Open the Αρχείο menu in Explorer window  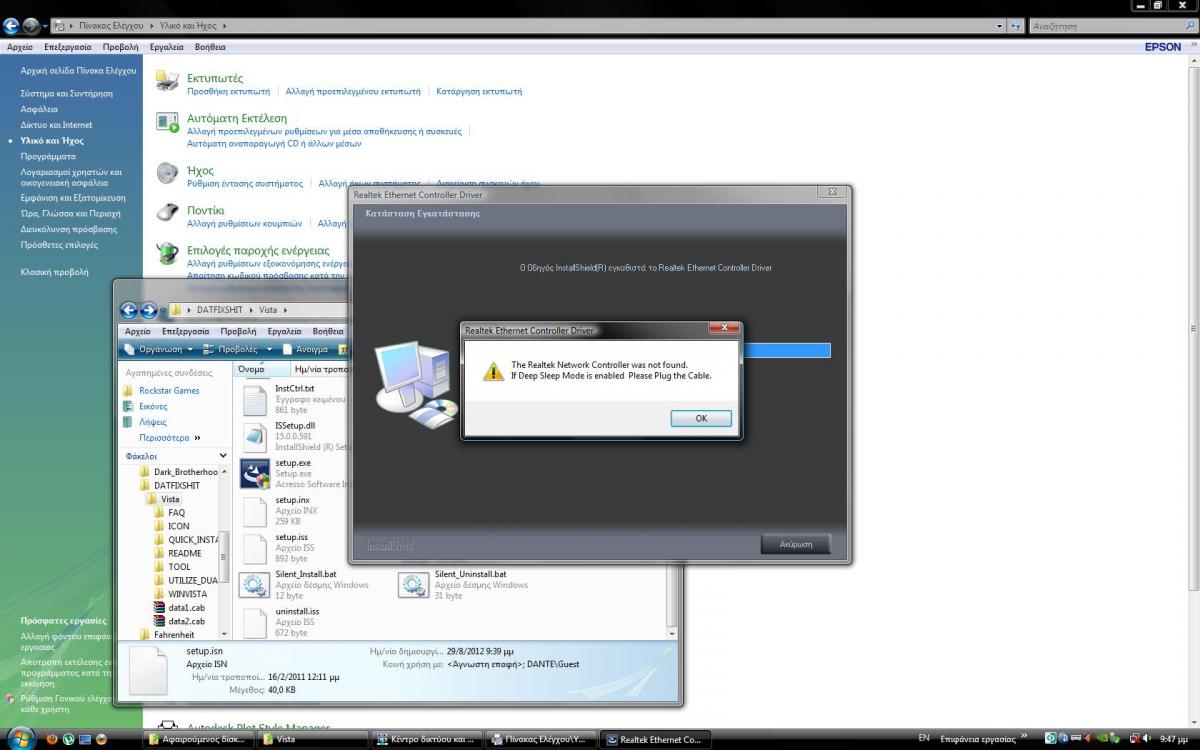(137, 331)
